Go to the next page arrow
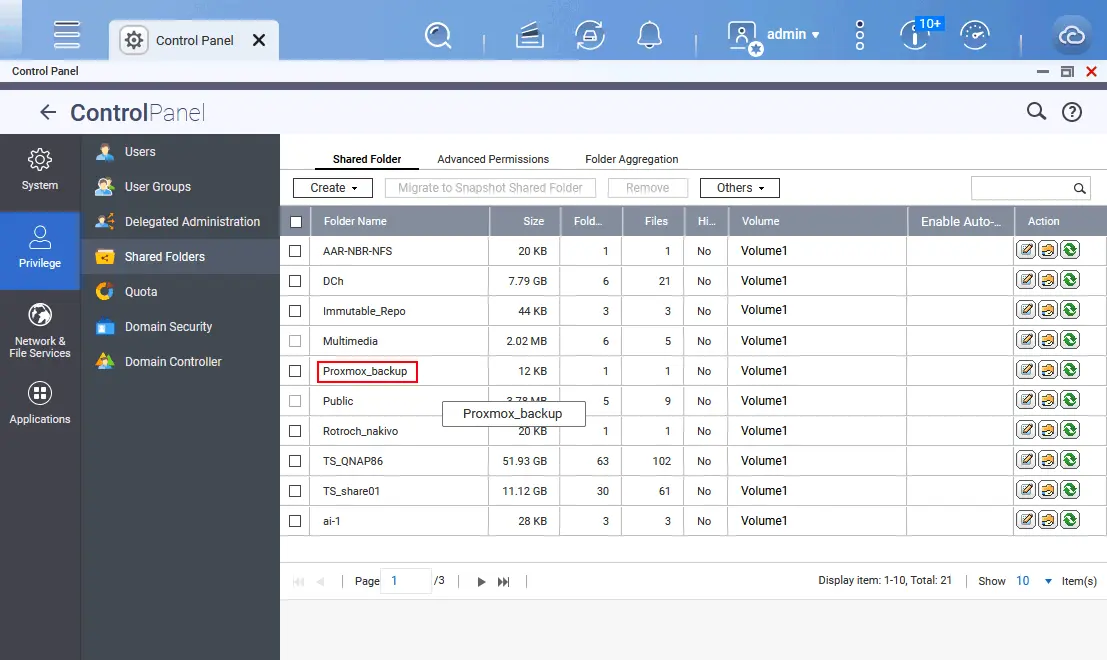The image size is (1107, 660). tap(481, 582)
